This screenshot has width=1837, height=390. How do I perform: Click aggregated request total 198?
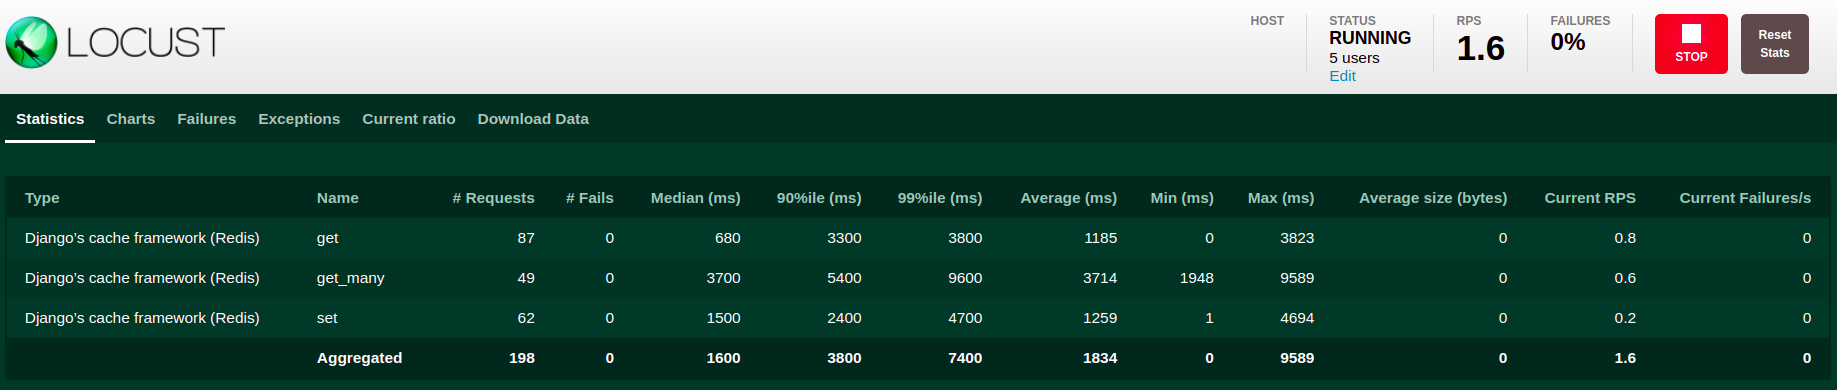522,358
